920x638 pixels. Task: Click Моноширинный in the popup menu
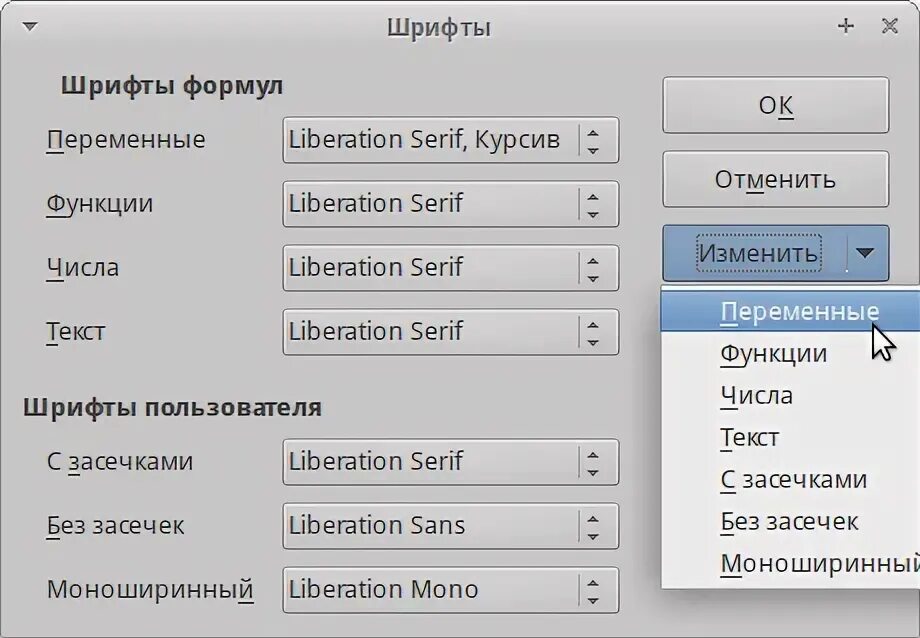point(813,563)
